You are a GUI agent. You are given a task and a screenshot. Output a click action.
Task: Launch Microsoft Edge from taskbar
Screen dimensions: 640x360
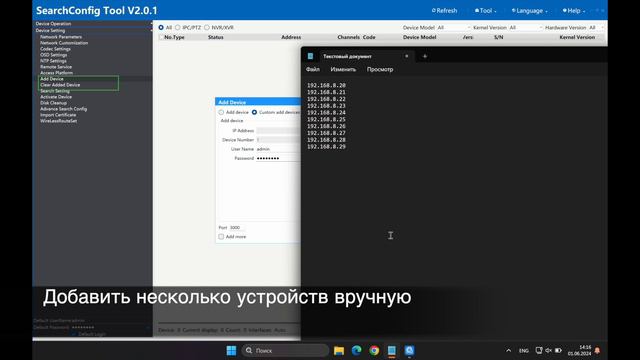(356, 351)
